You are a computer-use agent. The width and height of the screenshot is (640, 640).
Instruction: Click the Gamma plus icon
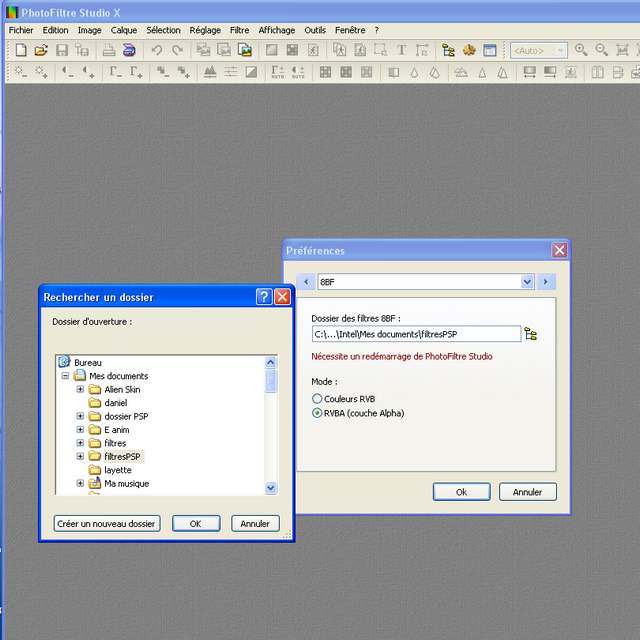tap(136, 72)
